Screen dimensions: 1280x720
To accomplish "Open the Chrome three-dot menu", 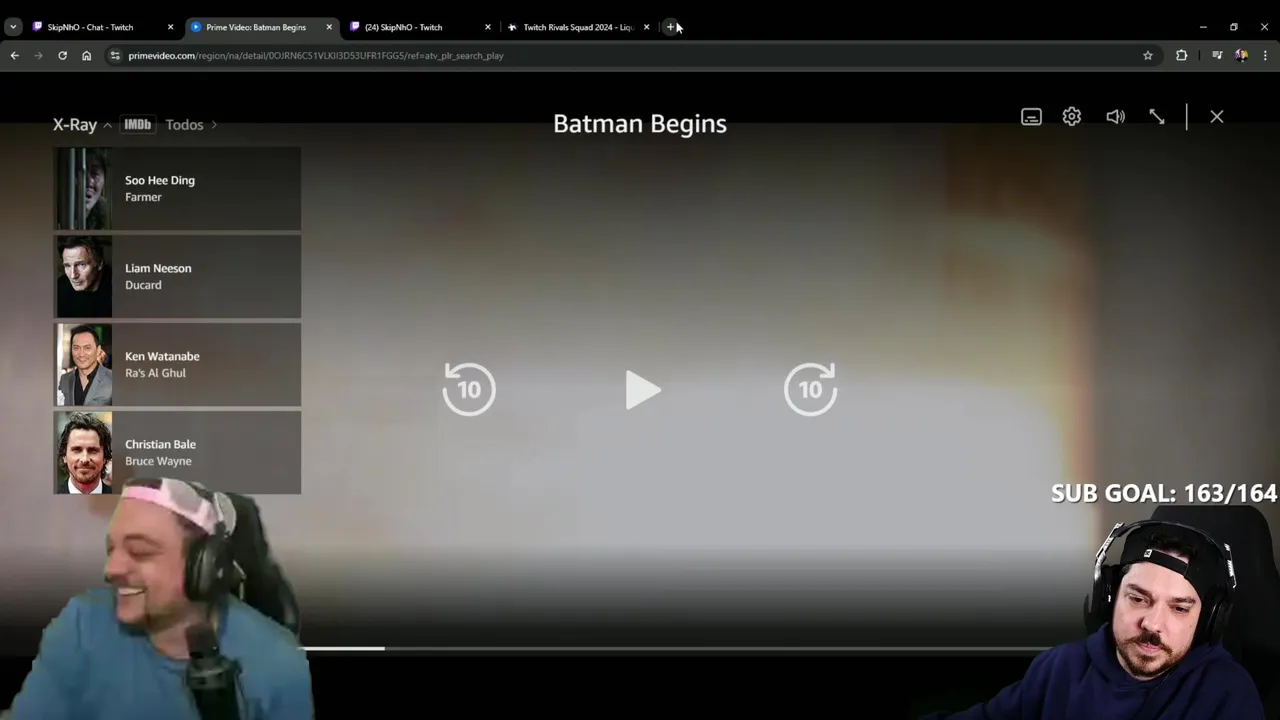I will coord(1265,56).
